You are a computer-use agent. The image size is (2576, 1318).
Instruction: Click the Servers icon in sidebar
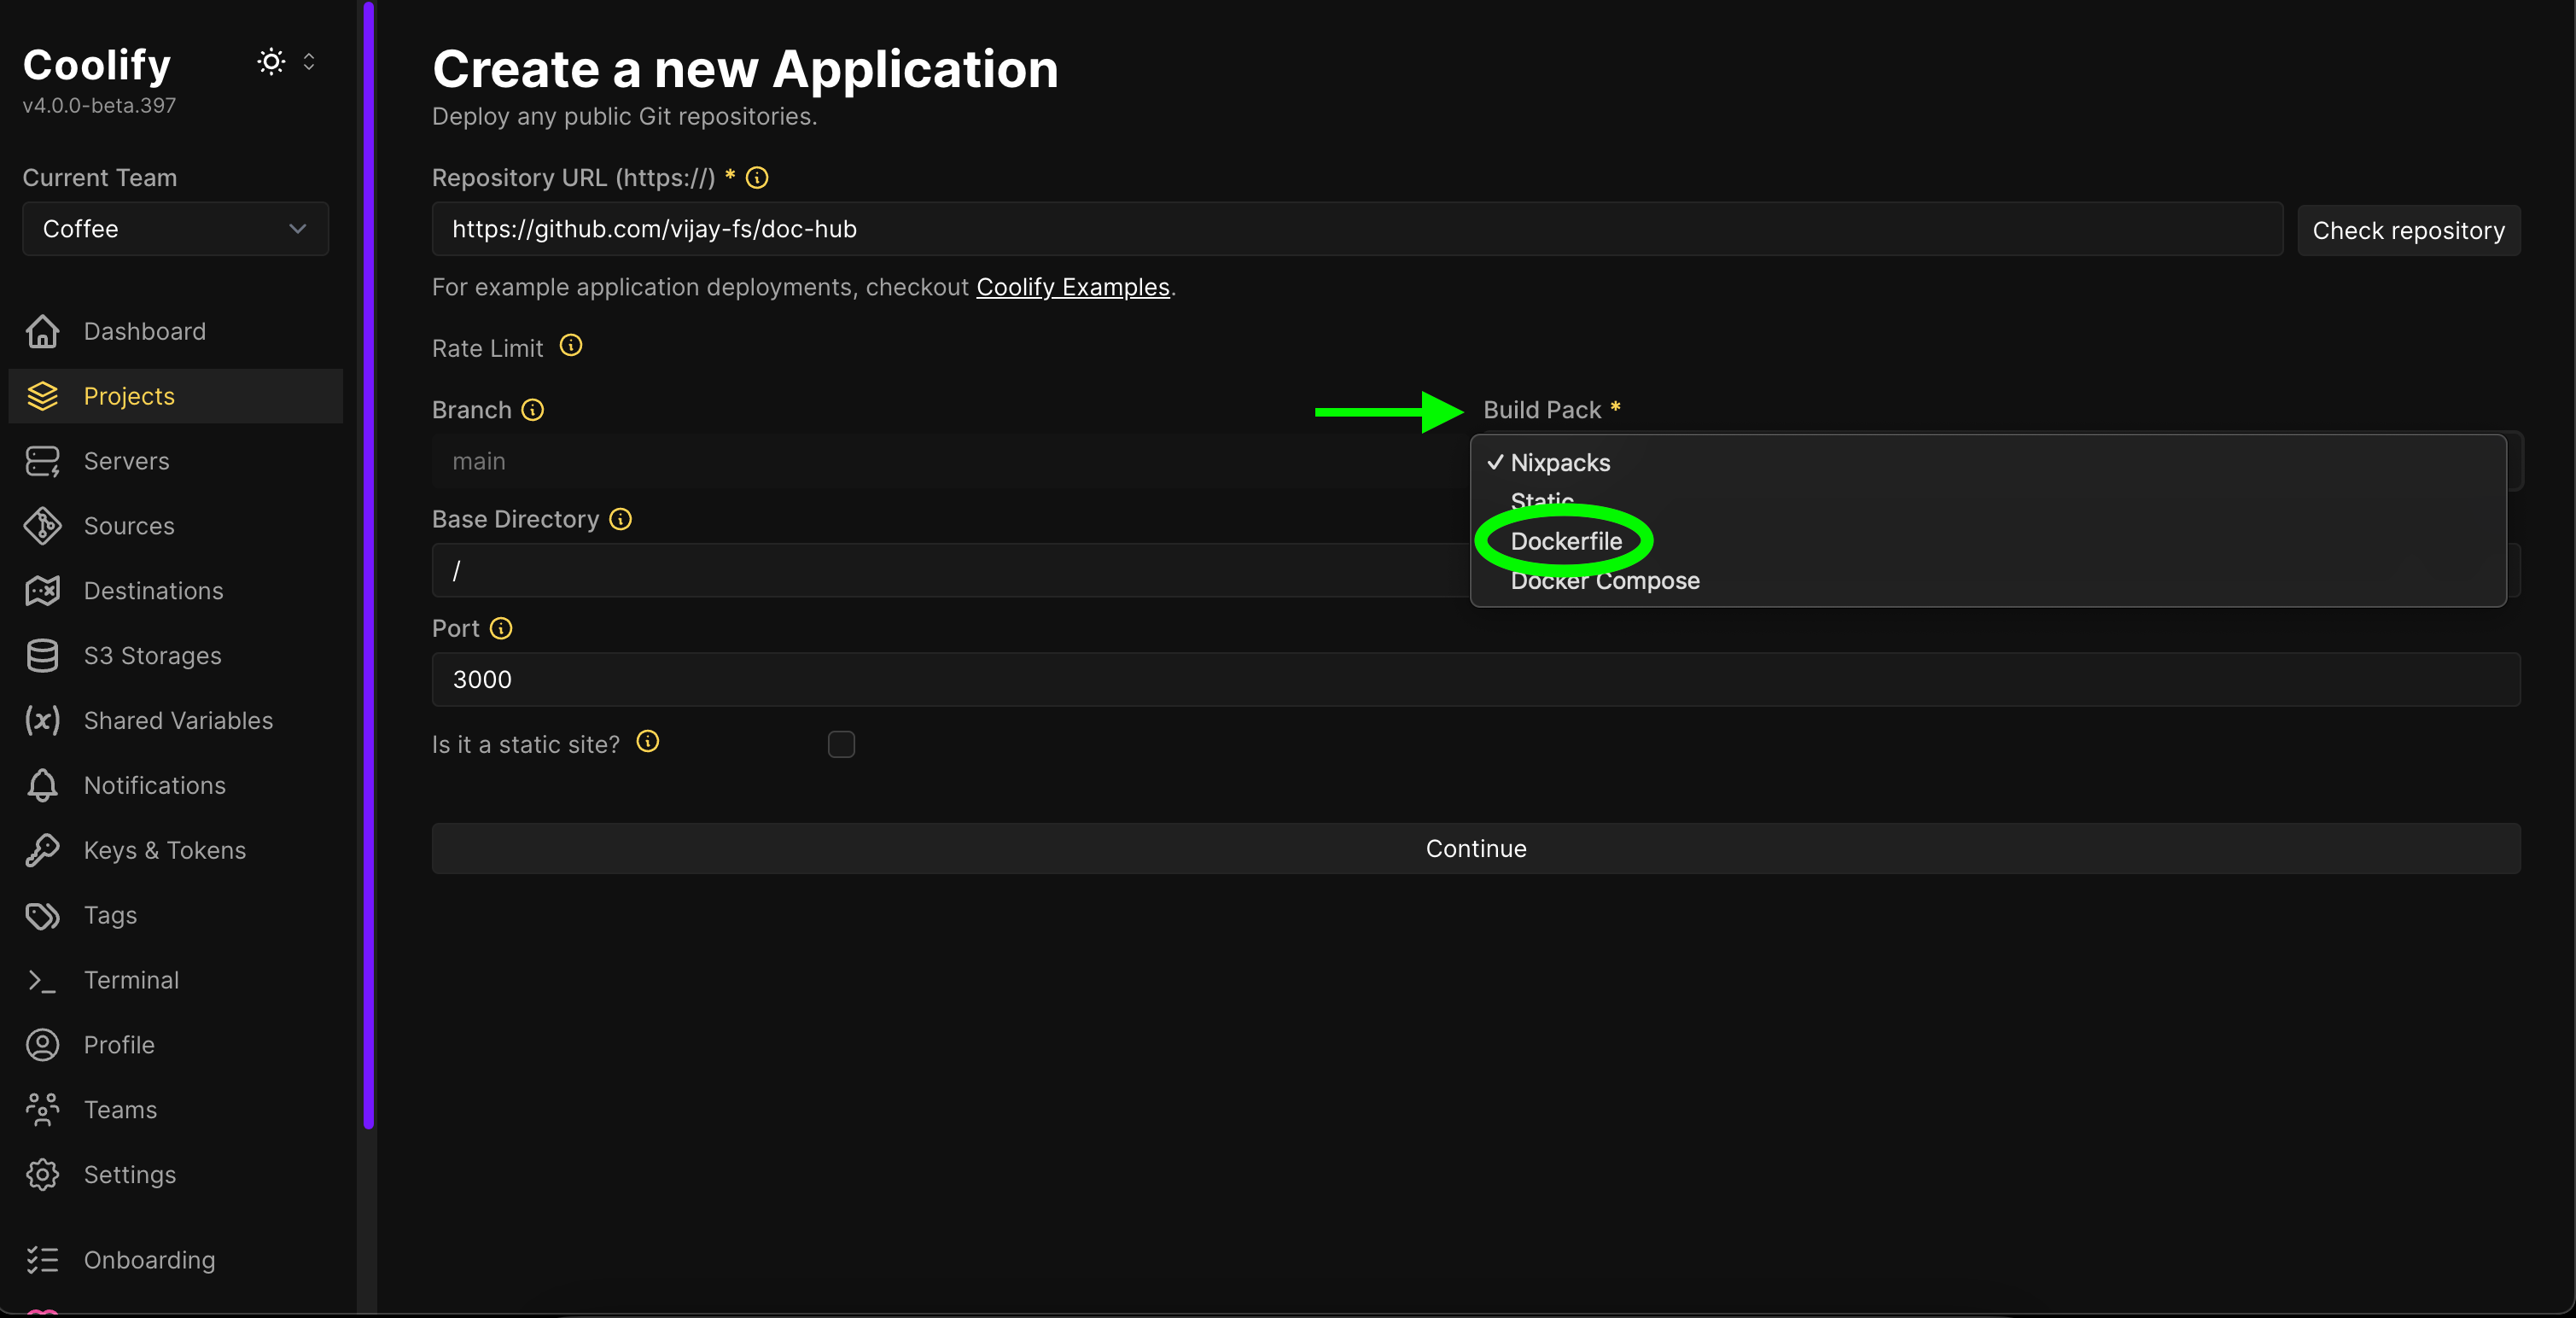point(42,461)
